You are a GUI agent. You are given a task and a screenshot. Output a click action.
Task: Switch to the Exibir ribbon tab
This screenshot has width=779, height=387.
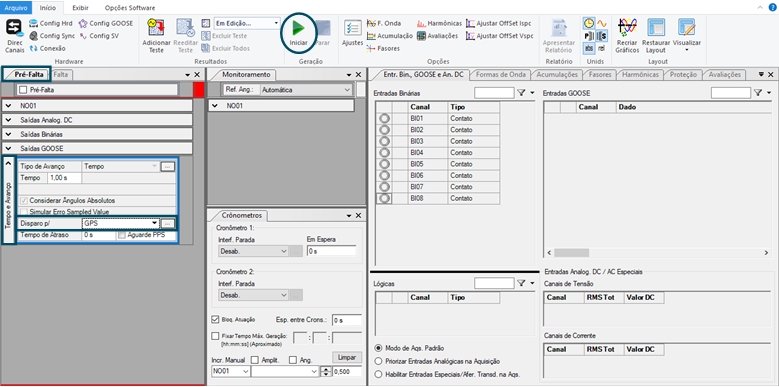coord(81,8)
